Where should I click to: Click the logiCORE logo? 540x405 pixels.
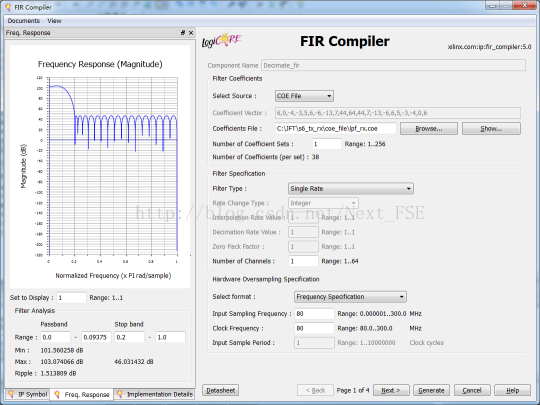(221, 40)
